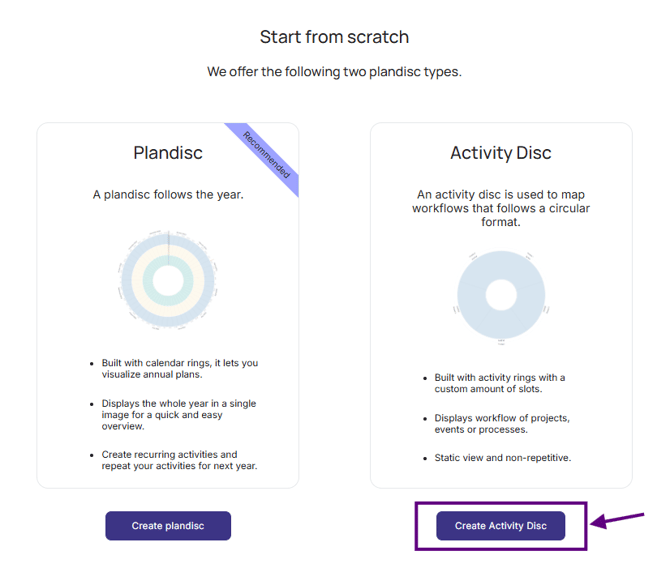Click 'We offer the following two plandisc types' subtitle
The width and height of the screenshot is (670, 568).
click(335, 71)
